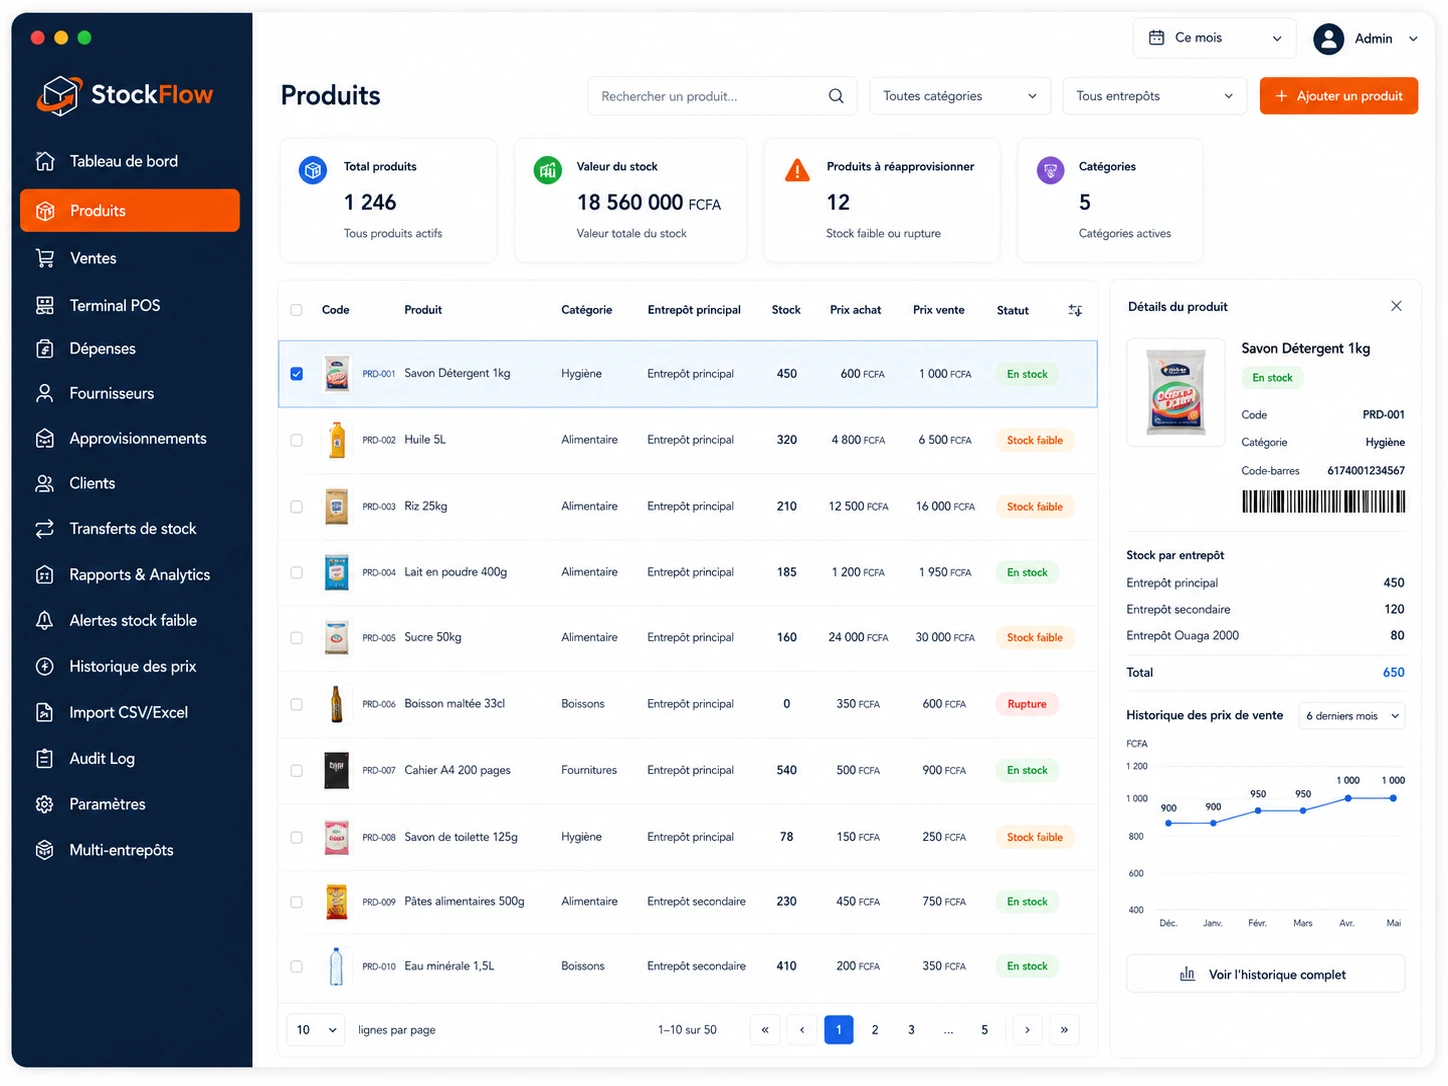Check the Eau minérale 1,5L checkbox
Image resolution: width=1448 pixels, height=1086 pixels.
pyautogui.click(x=296, y=967)
